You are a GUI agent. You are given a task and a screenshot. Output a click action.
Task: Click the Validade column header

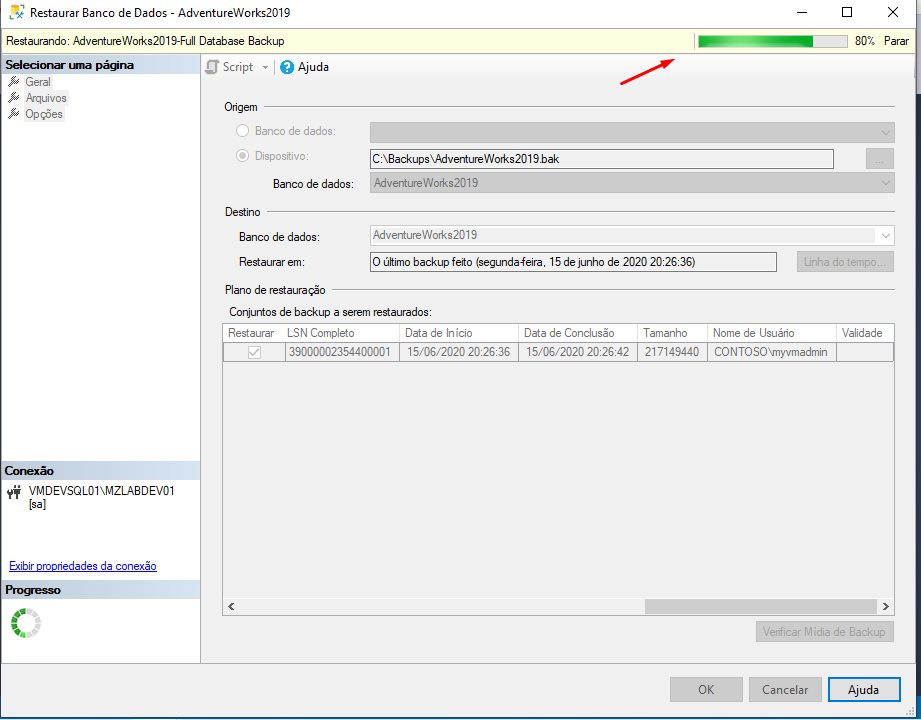click(x=865, y=333)
